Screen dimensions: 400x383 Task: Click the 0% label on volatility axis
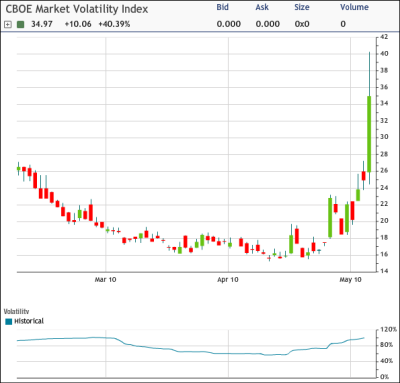click(x=384, y=377)
